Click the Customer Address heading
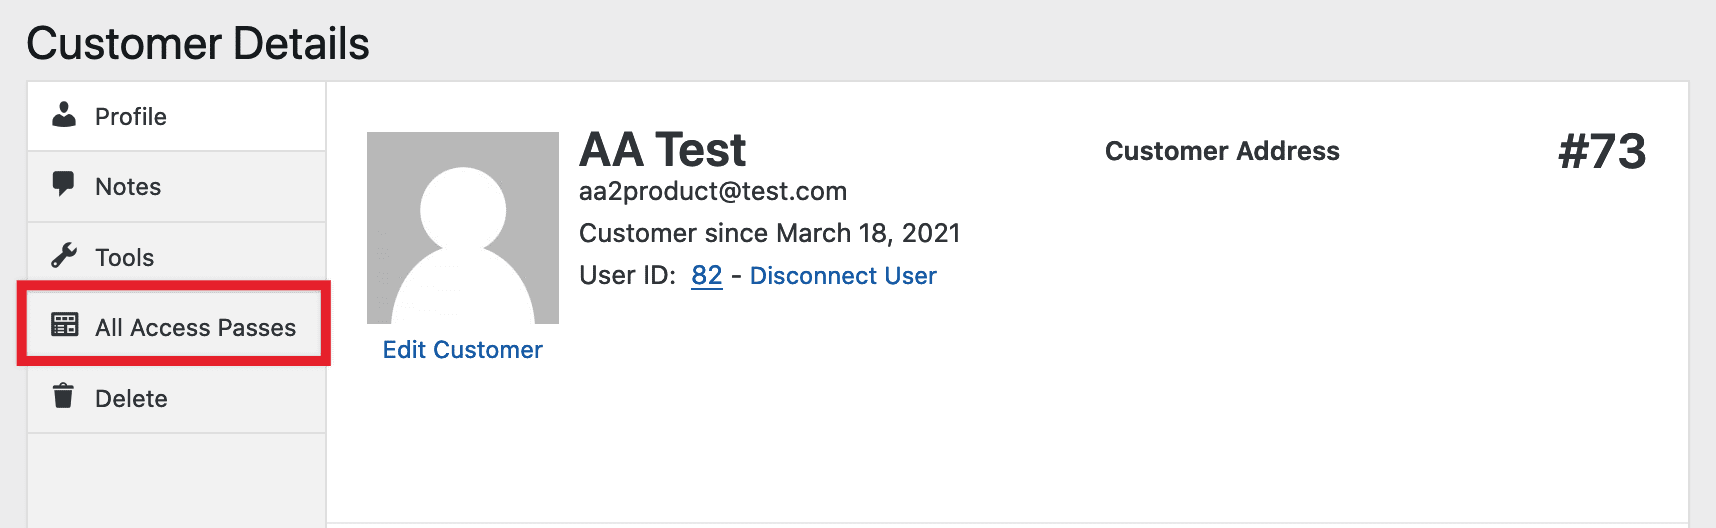Screen dimensions: 1716x528 [1222, 151]
